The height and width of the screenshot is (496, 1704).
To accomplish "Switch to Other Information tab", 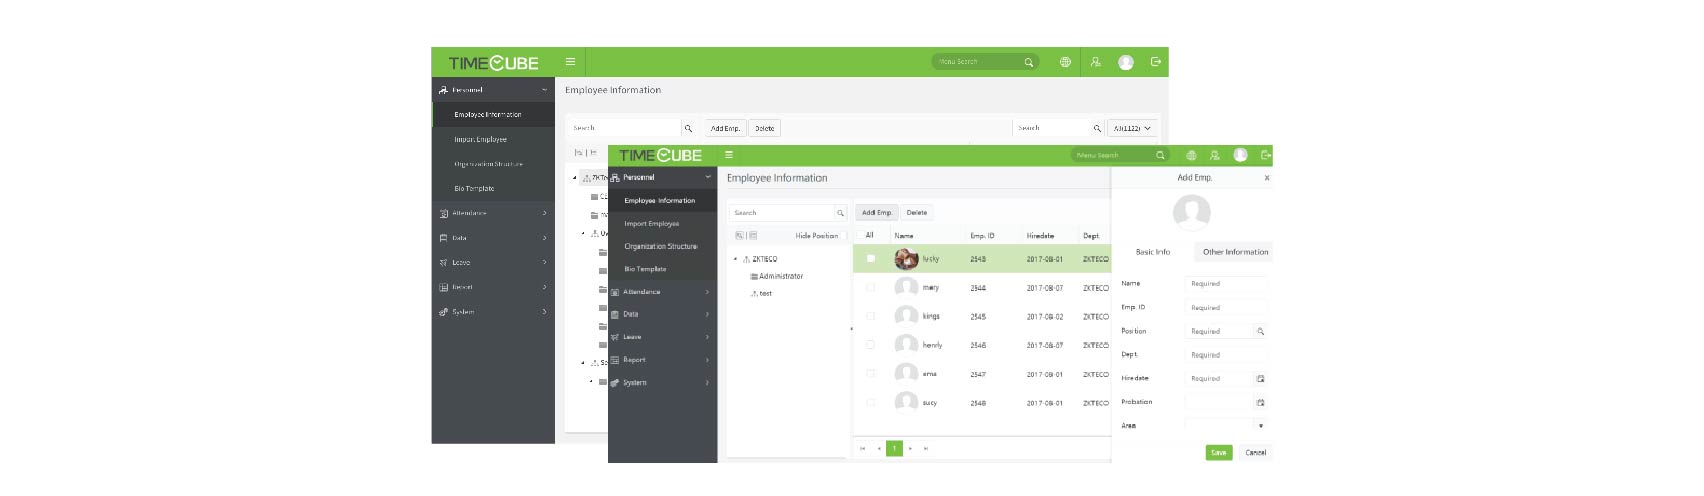I will 1235,252.
